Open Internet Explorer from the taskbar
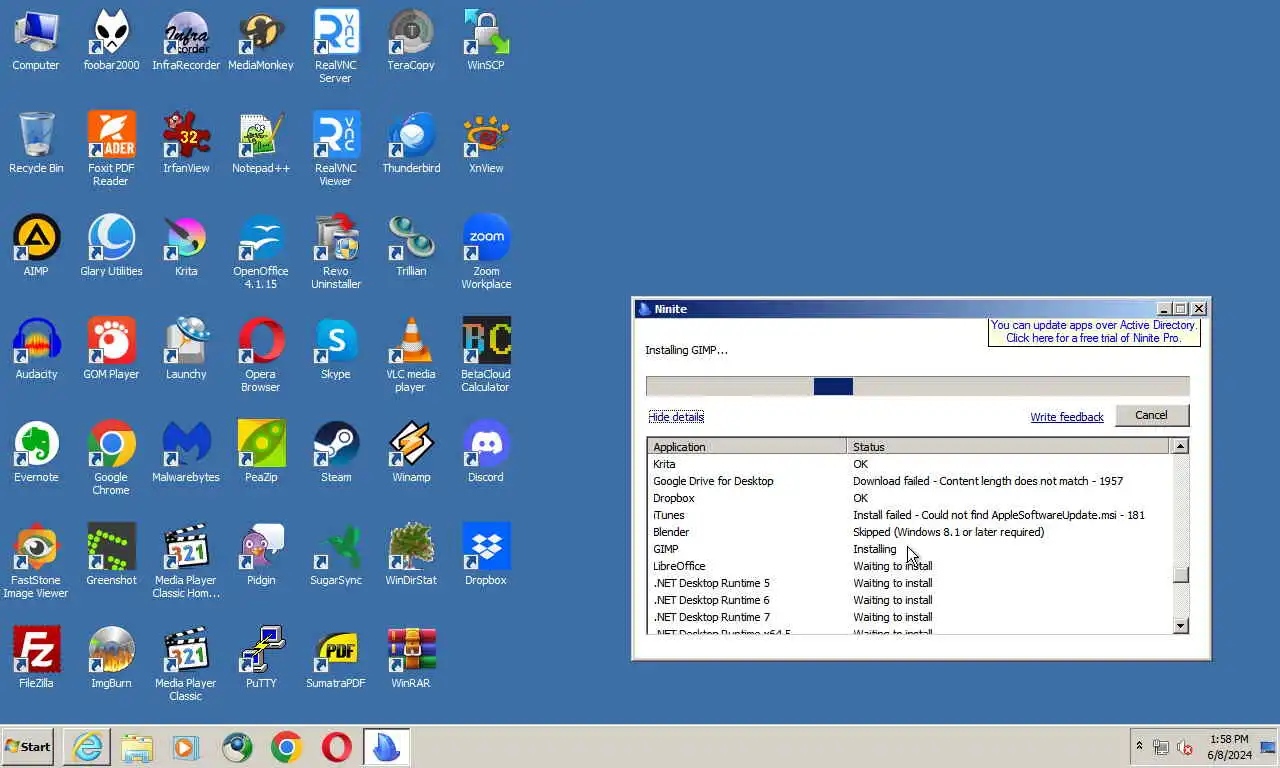This screenshot has width=1280, height=768. (x=87, y=747)
